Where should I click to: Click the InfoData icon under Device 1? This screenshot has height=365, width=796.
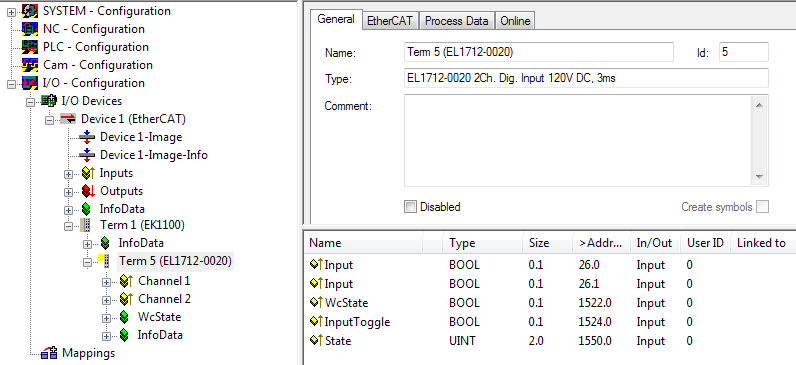coord(87,209)
